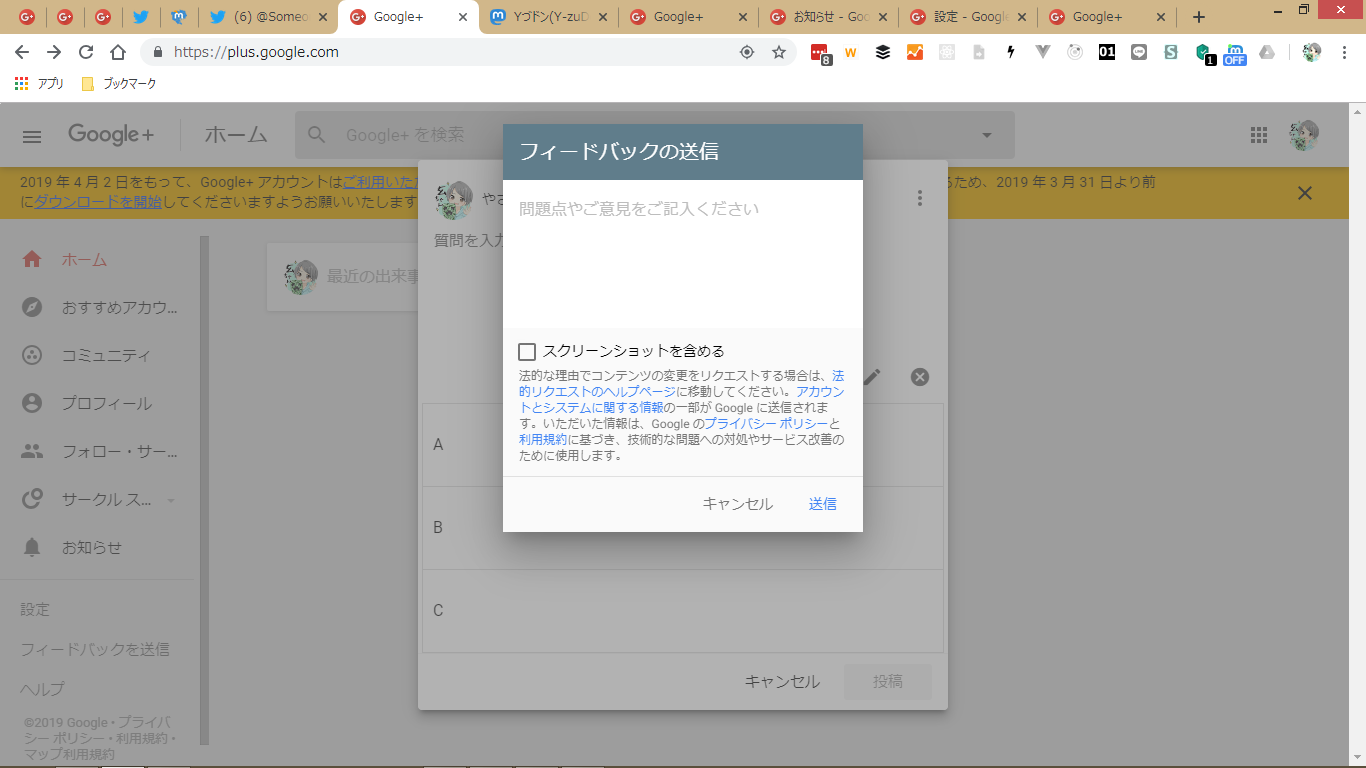Click the Google+ hamburger main menu icon
Image resolution: width=1366 pixels, height=768 pixels.
coord(32,136)
